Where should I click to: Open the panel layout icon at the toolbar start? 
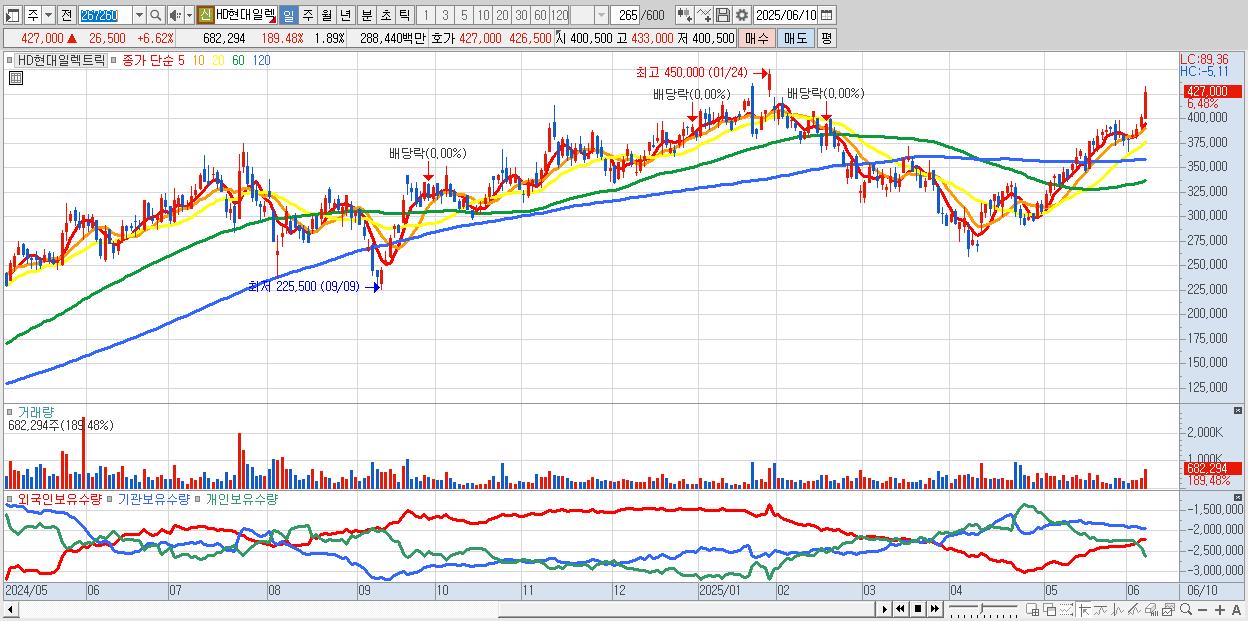tap(12, 15)
